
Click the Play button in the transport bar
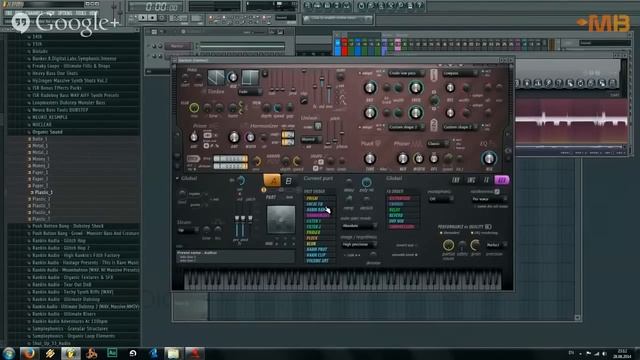pos(142,18)
